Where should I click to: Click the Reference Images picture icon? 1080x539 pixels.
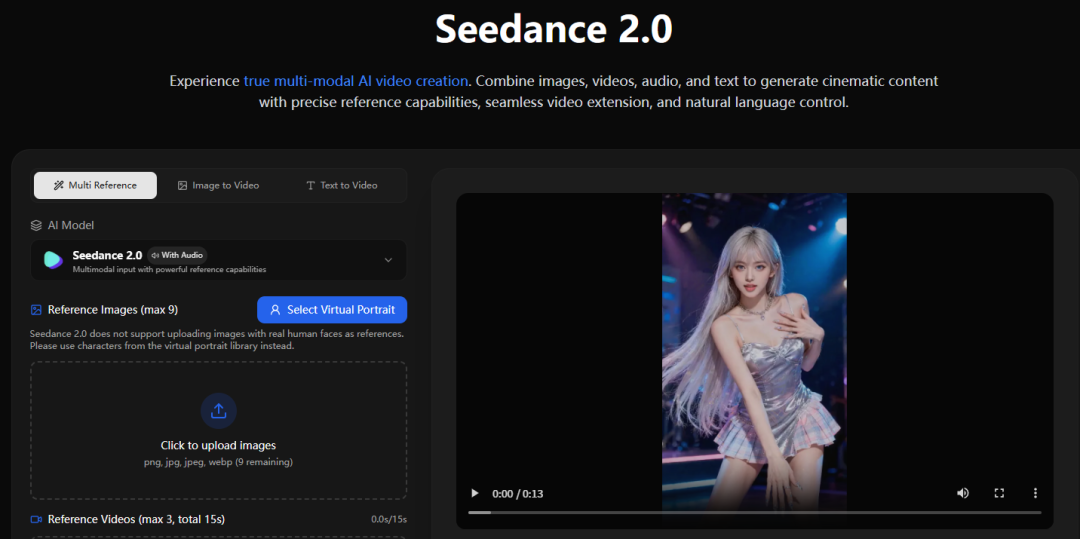[37, 310]
